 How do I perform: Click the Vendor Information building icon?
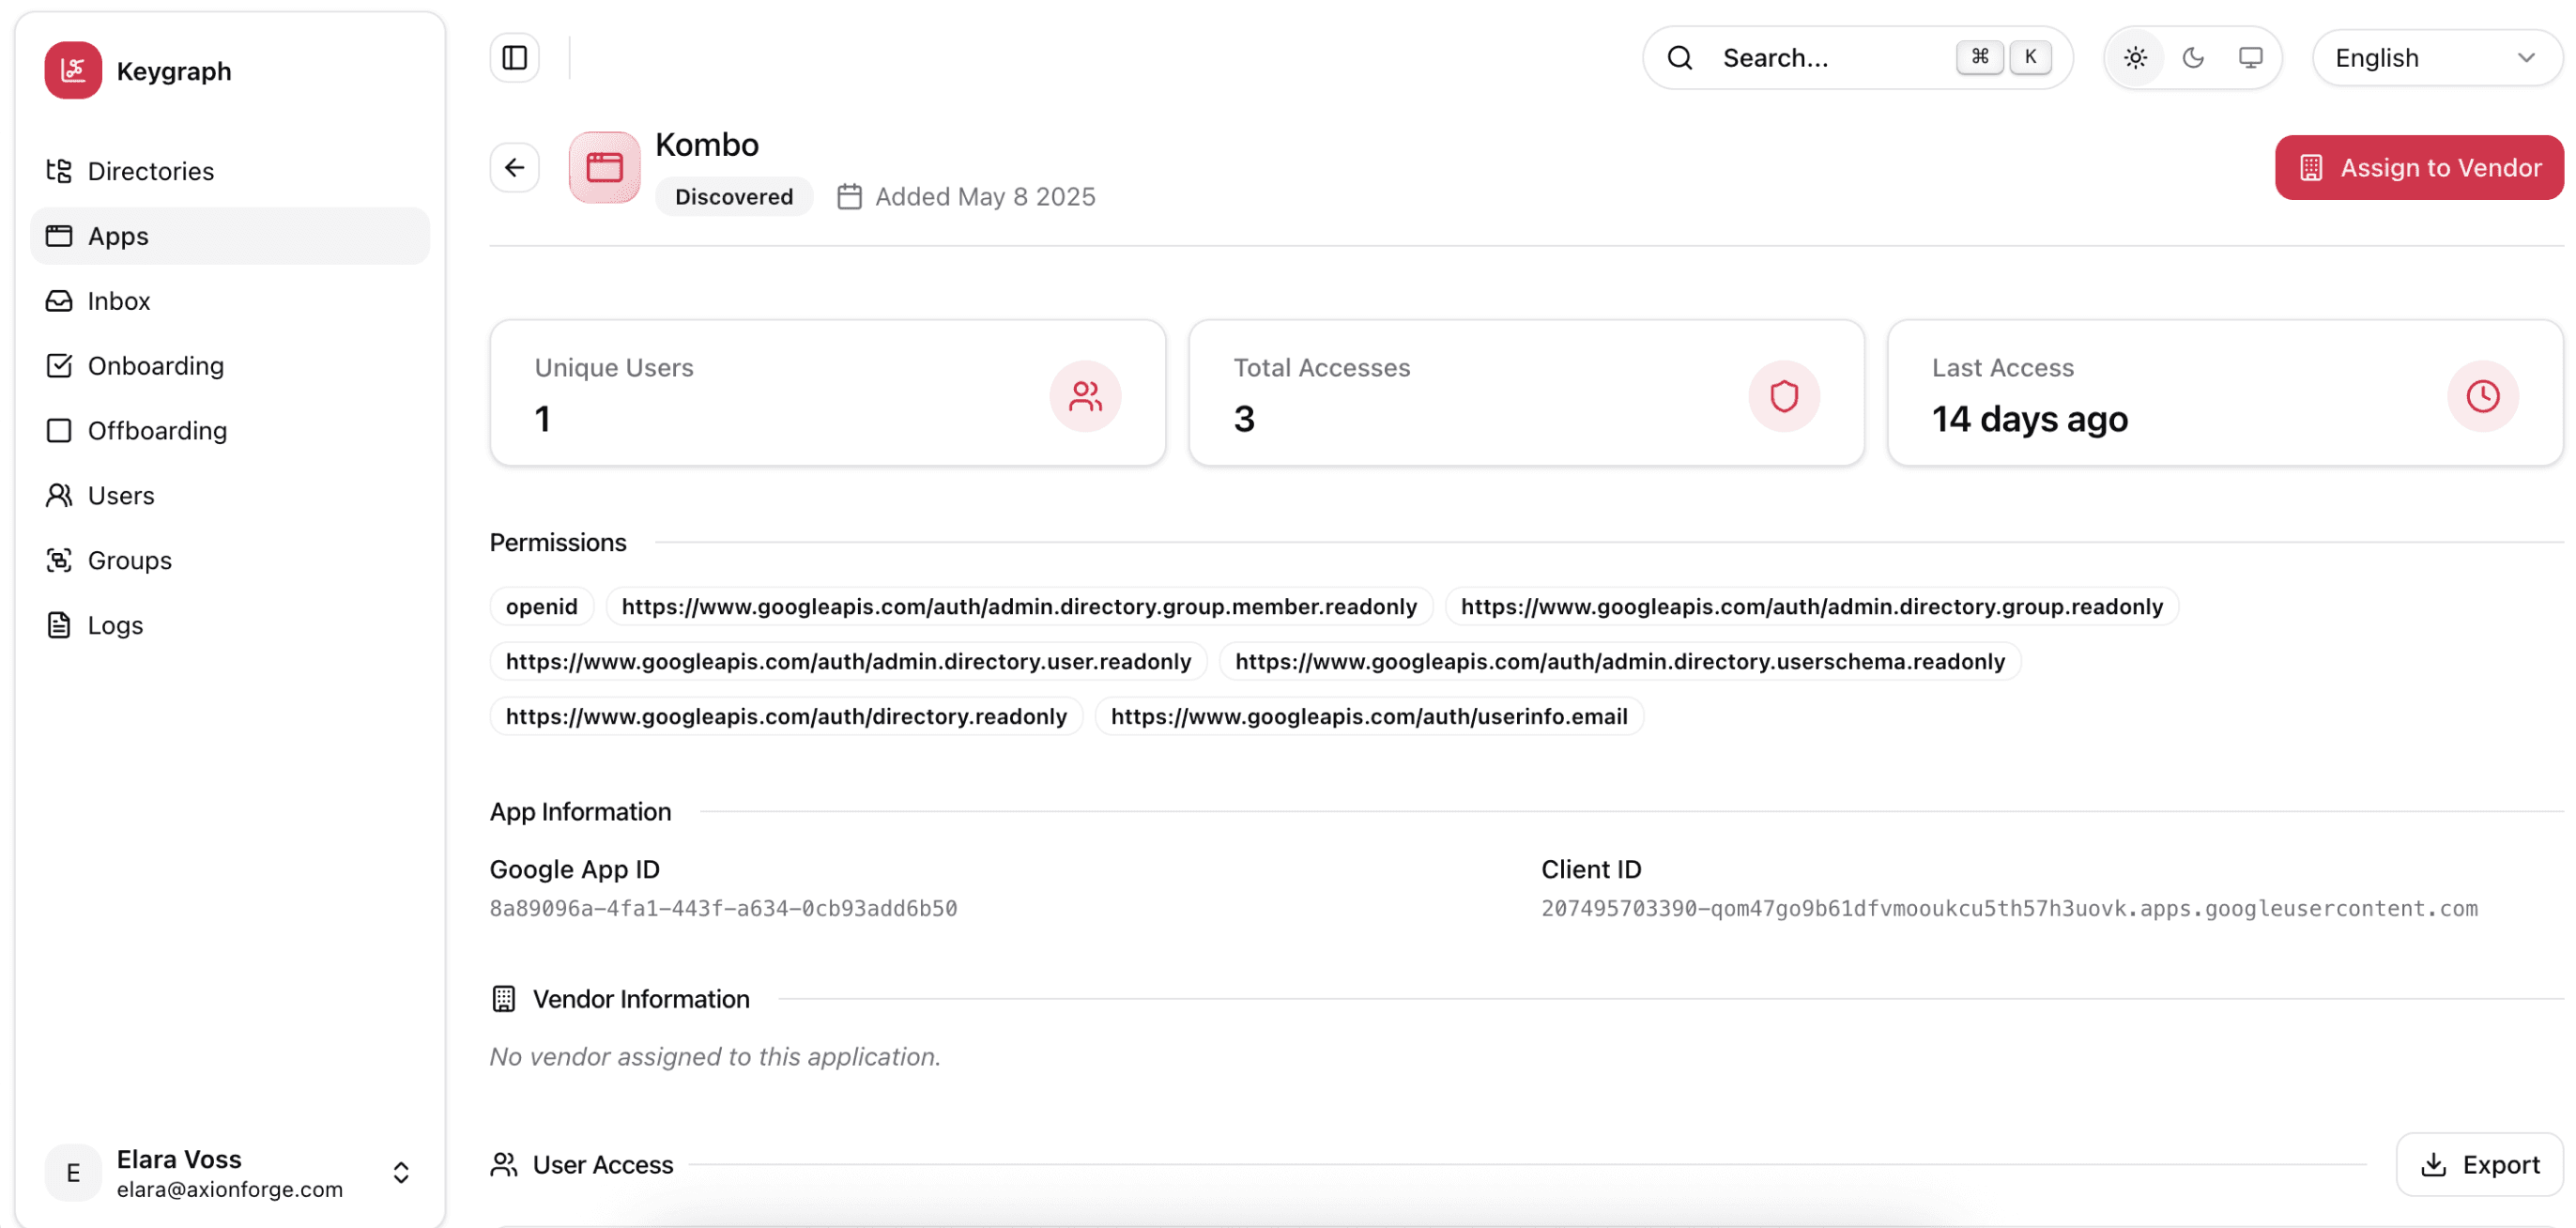[504, 999]
